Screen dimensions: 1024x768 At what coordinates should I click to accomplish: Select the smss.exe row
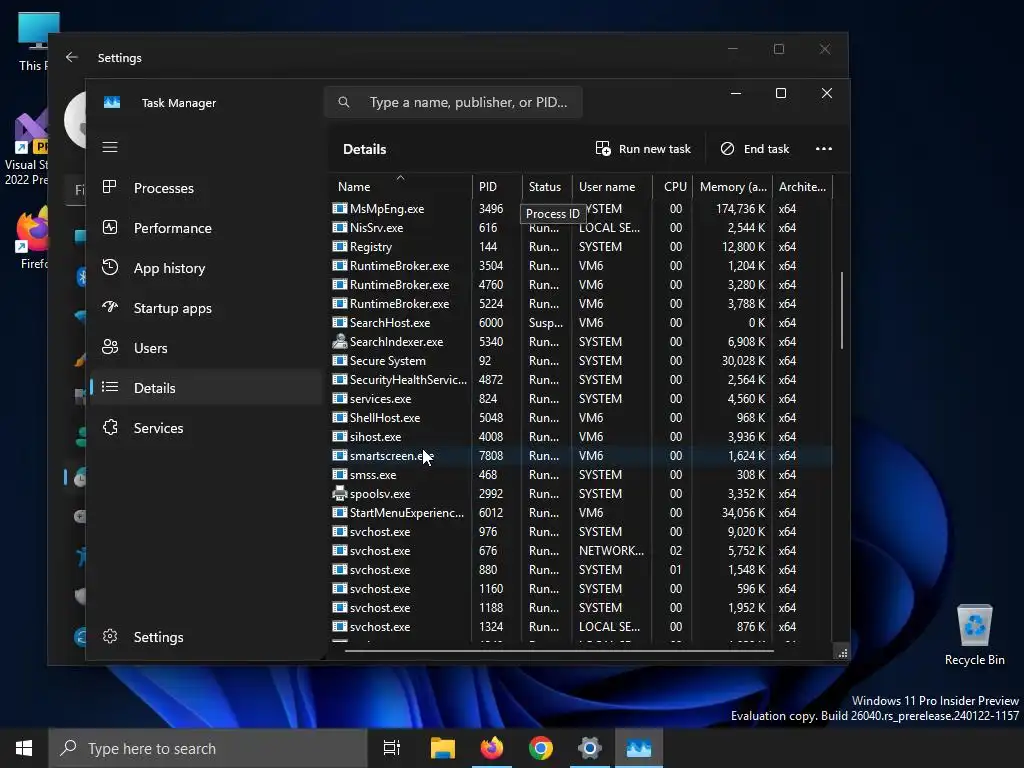point(581,474)
